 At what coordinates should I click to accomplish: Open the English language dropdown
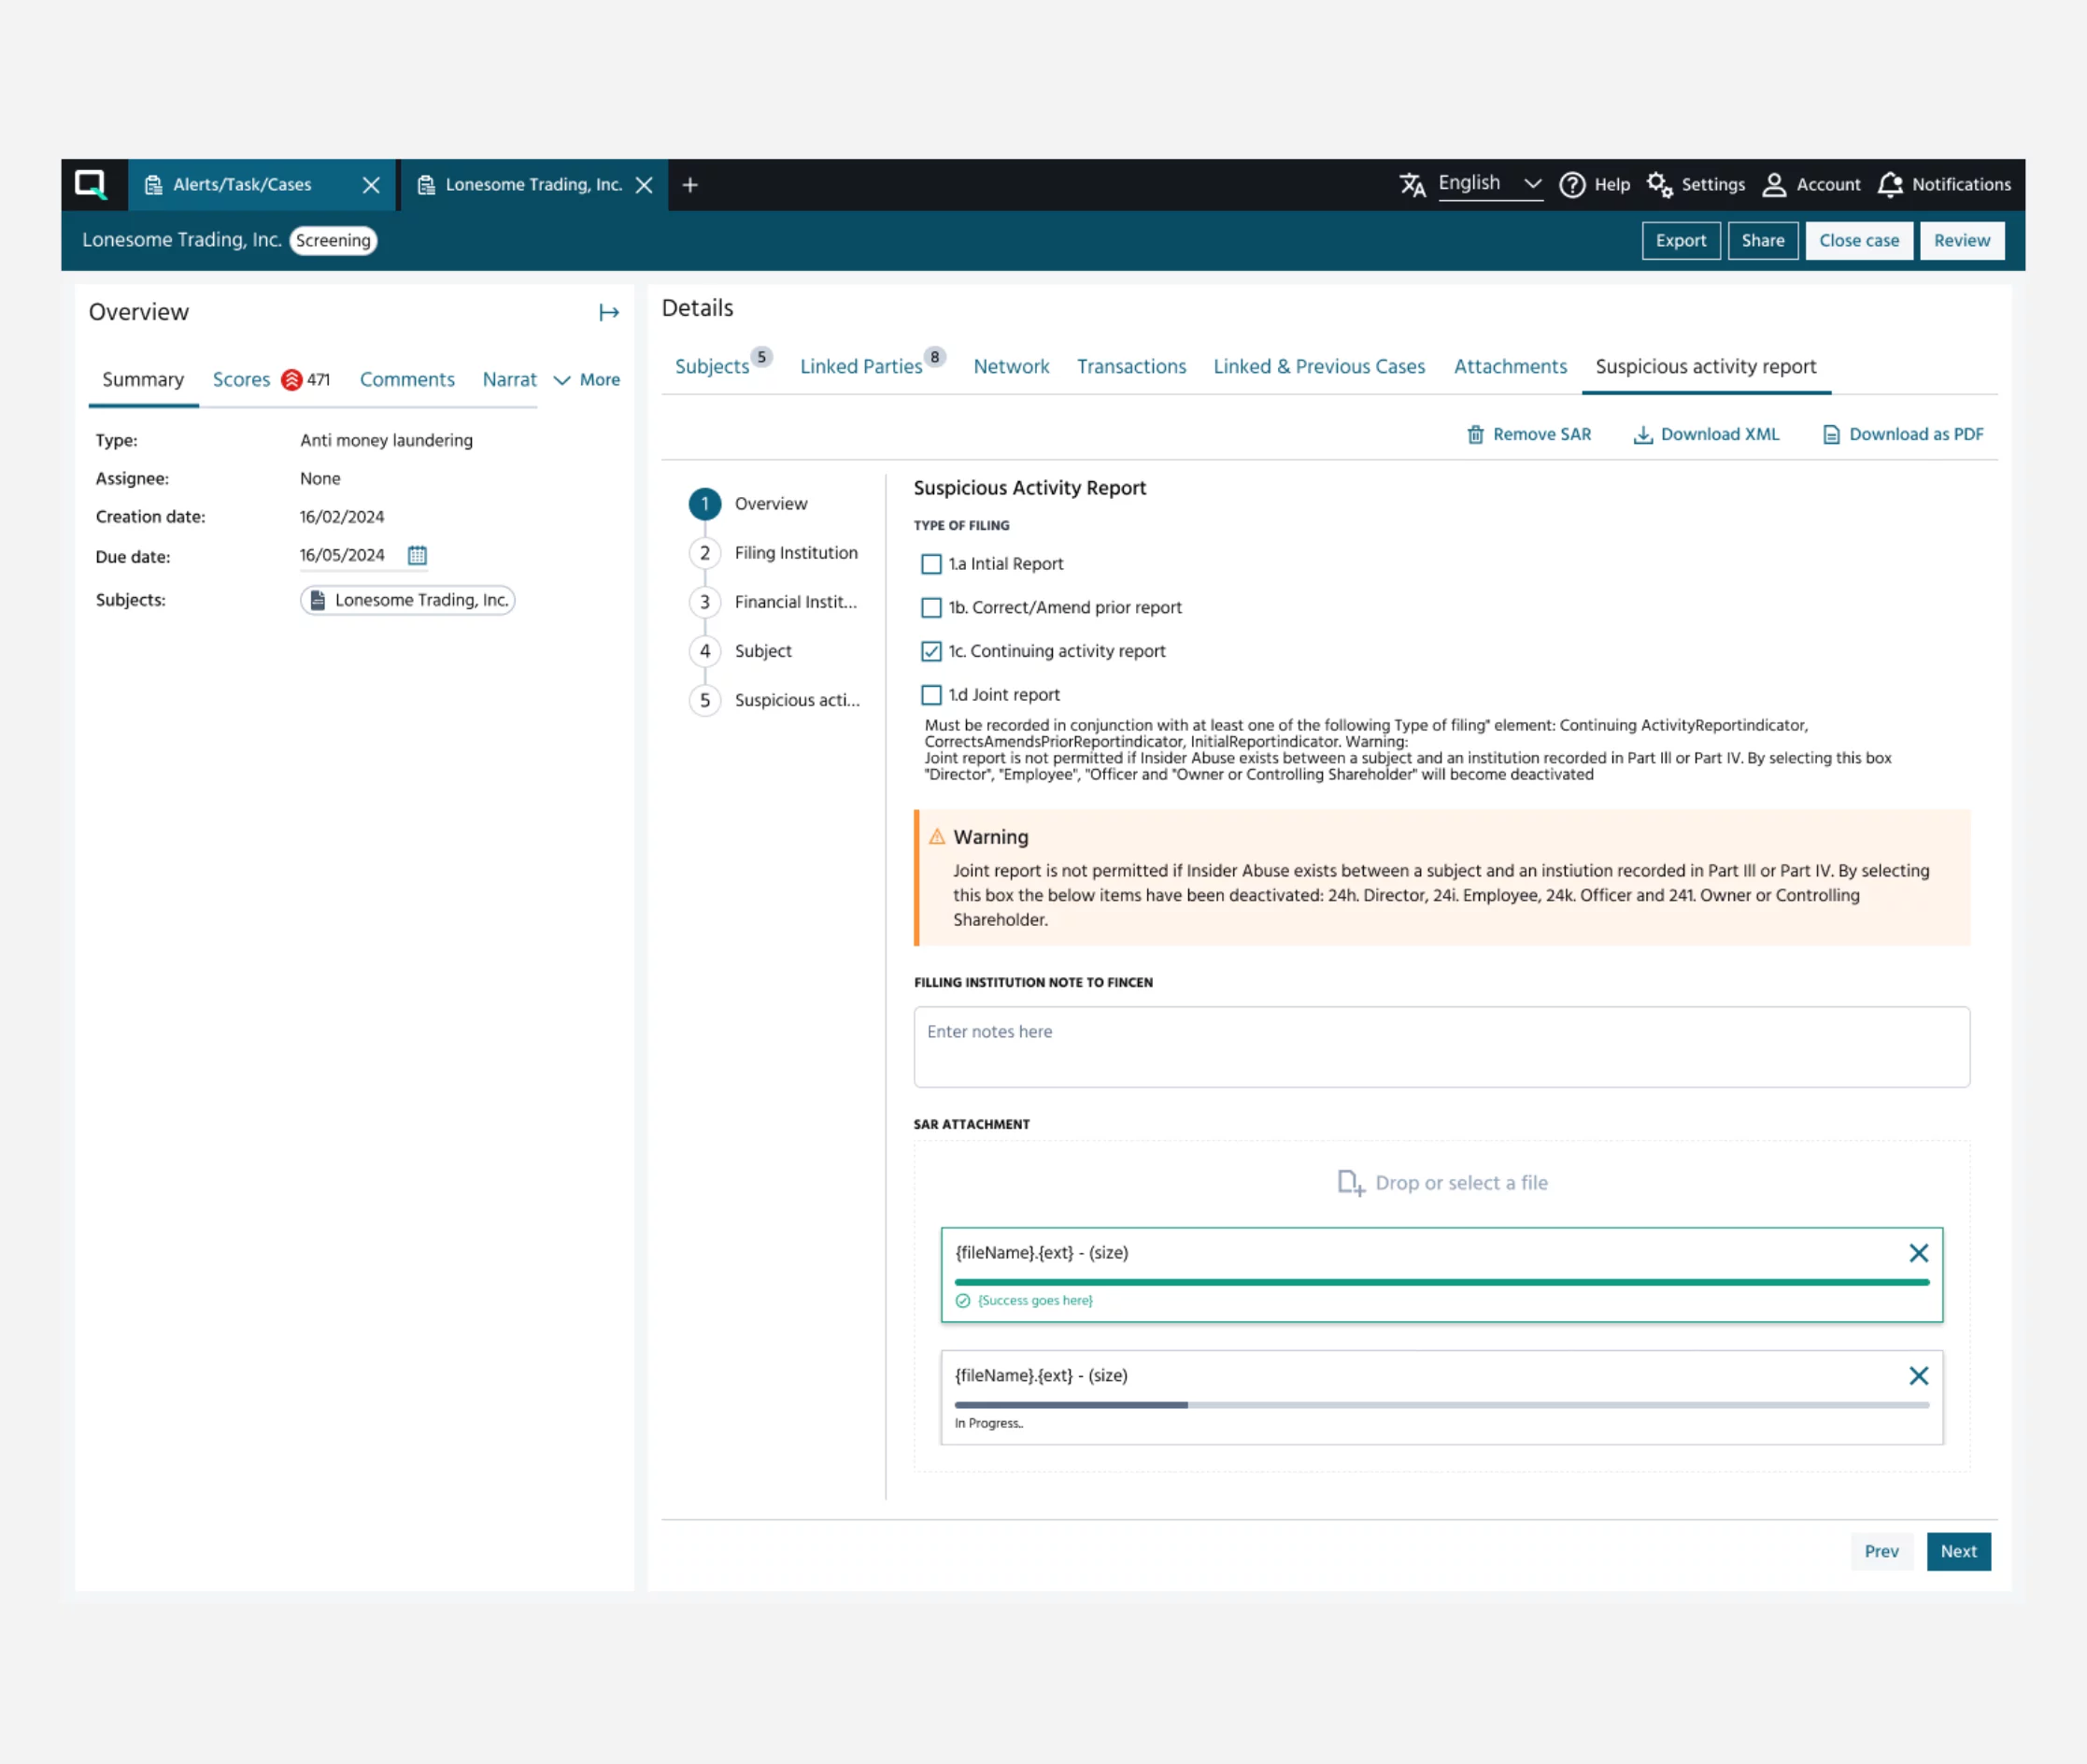point(1488,184)
